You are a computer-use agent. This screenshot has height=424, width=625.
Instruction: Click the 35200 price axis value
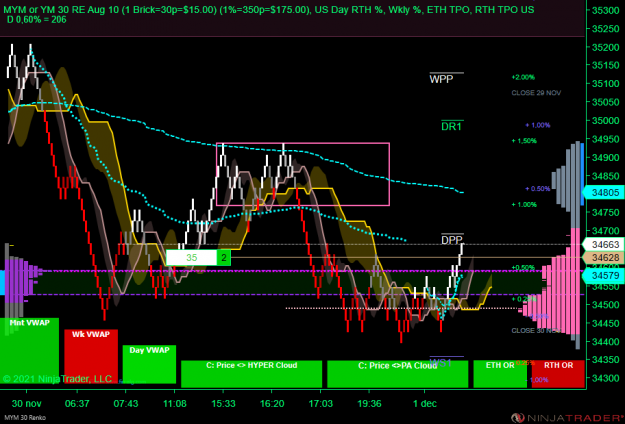pos(606,47)
